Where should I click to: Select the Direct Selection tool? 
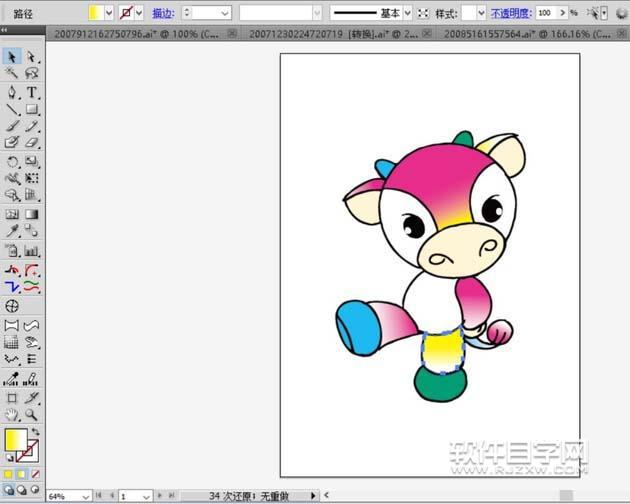click(31, 57)
